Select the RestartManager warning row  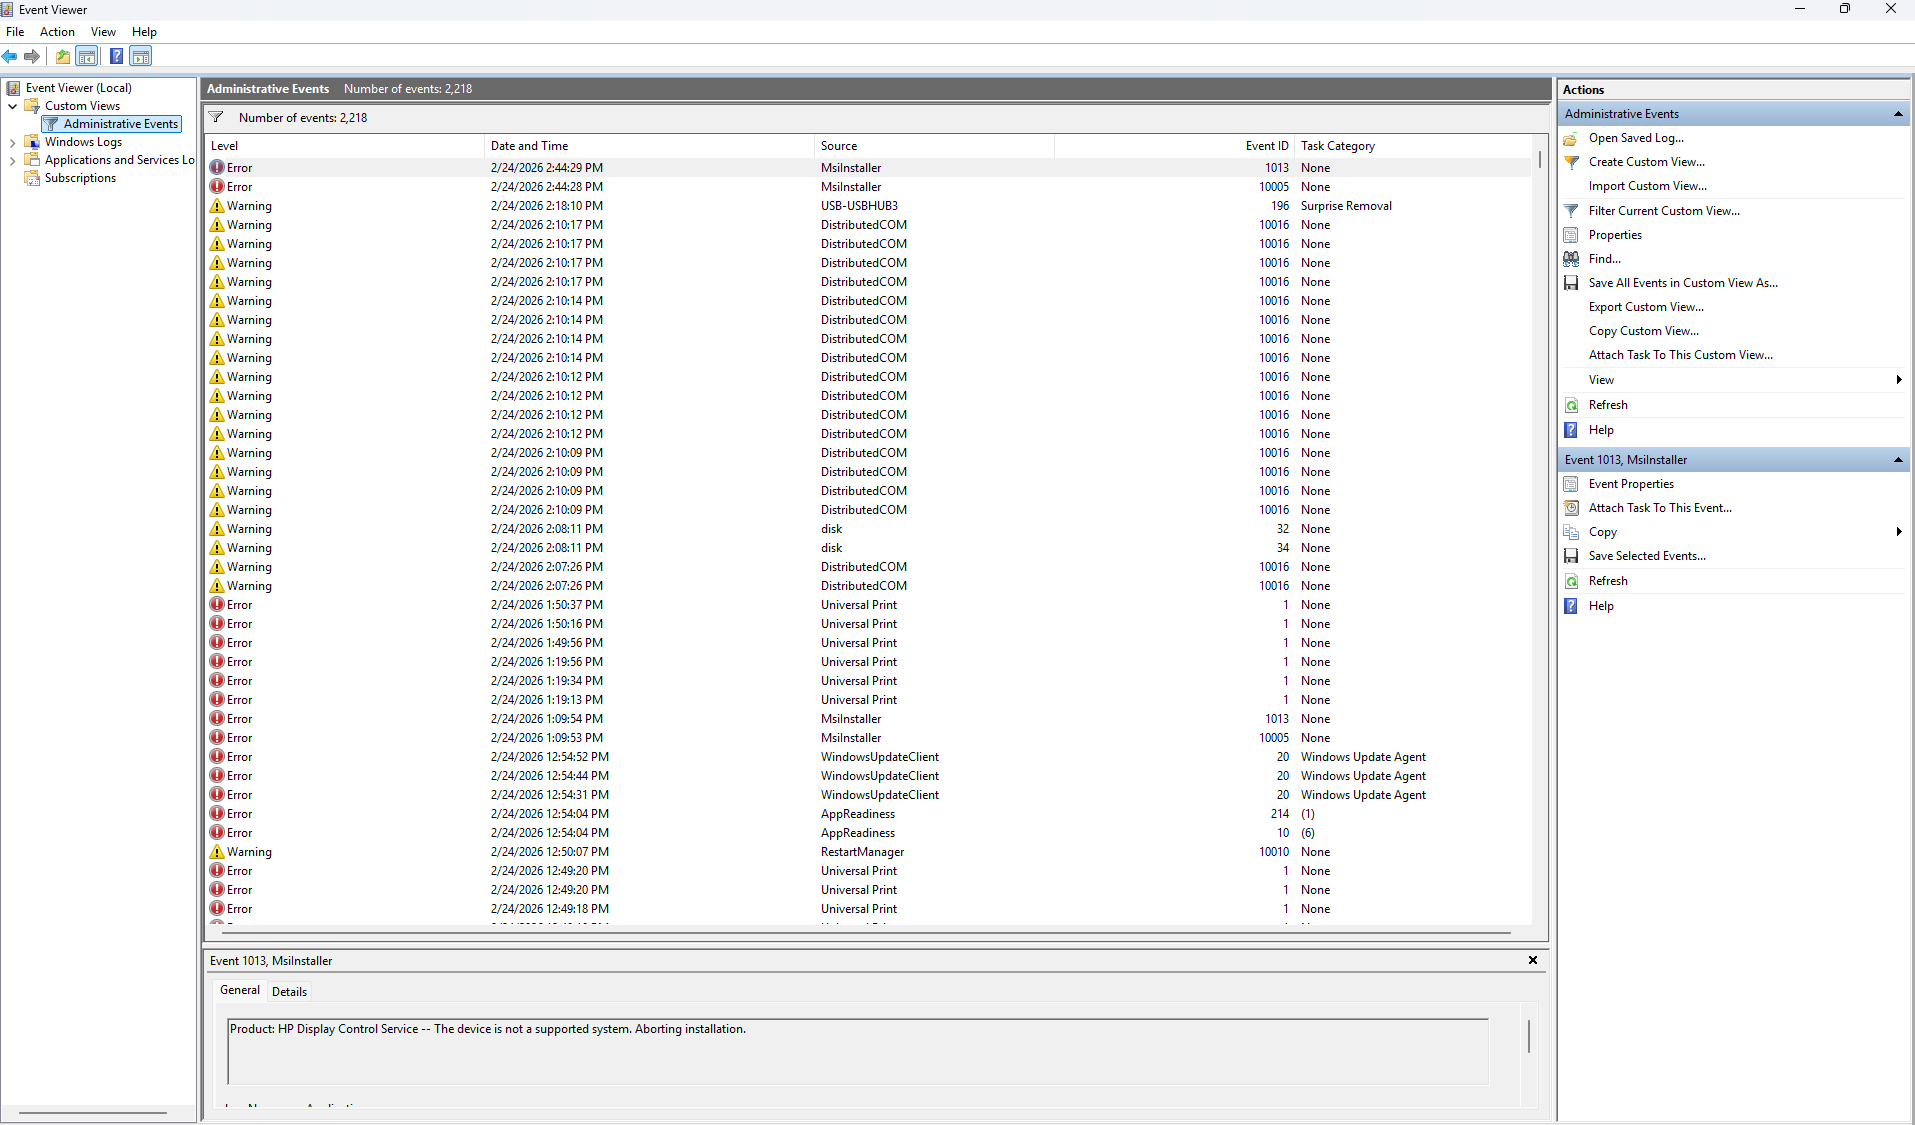868,852
